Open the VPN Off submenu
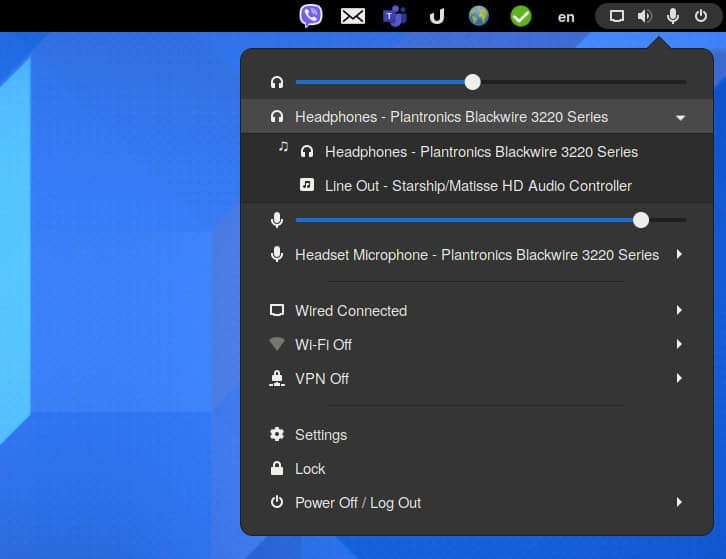The image size is (726, 559). (x=477, y=378)
